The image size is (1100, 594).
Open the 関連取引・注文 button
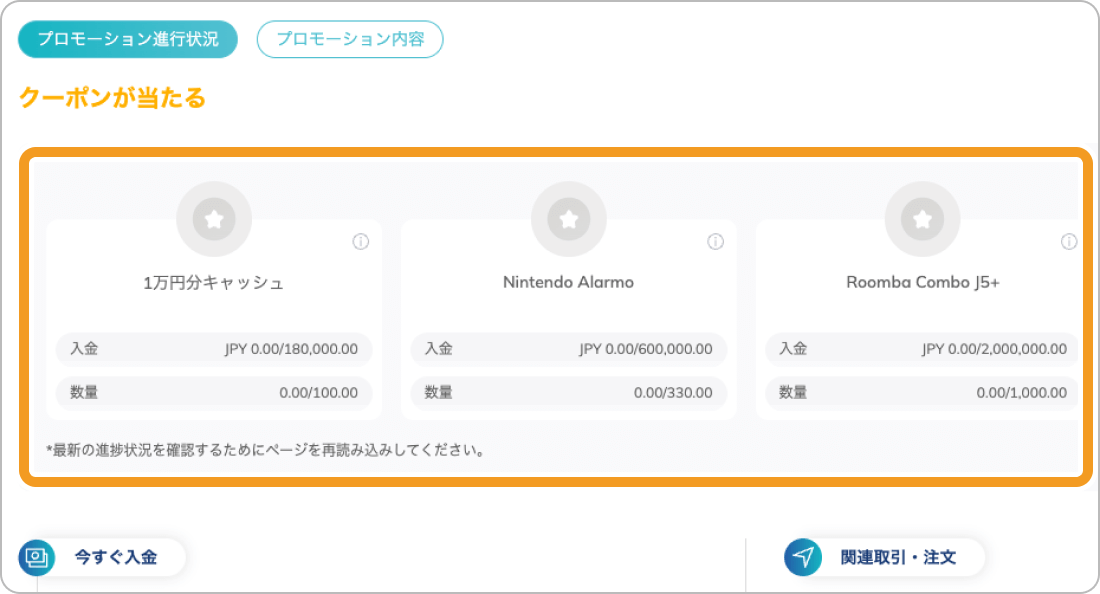[x=885, y=558]
